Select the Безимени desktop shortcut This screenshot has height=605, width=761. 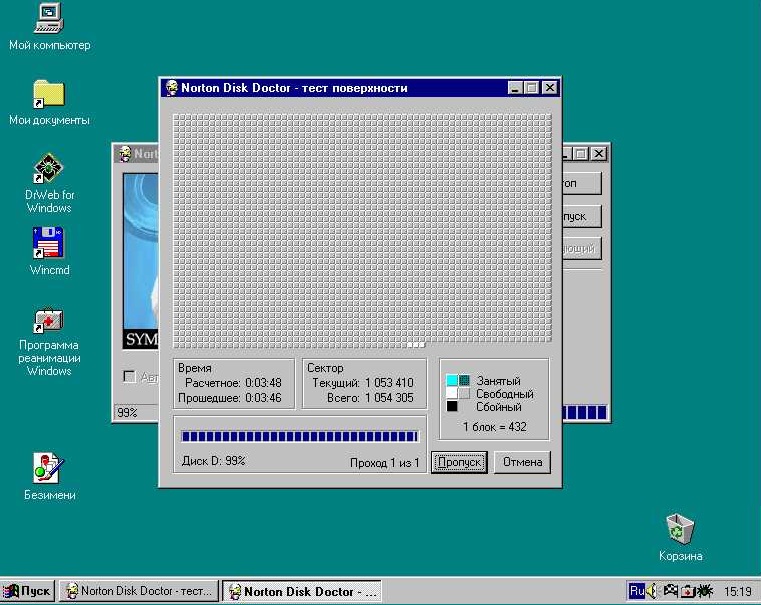tap(49, 468)
